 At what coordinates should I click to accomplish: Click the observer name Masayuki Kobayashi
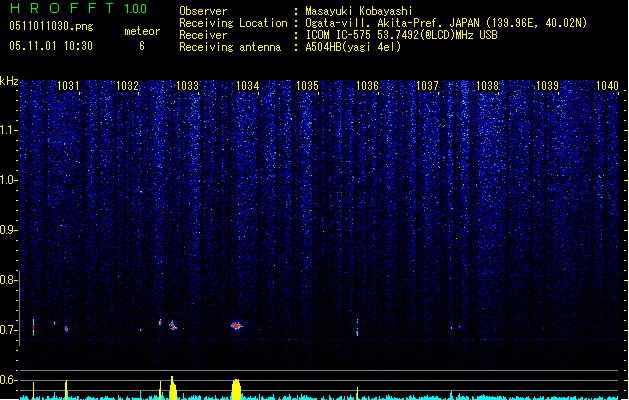point(358,11)
